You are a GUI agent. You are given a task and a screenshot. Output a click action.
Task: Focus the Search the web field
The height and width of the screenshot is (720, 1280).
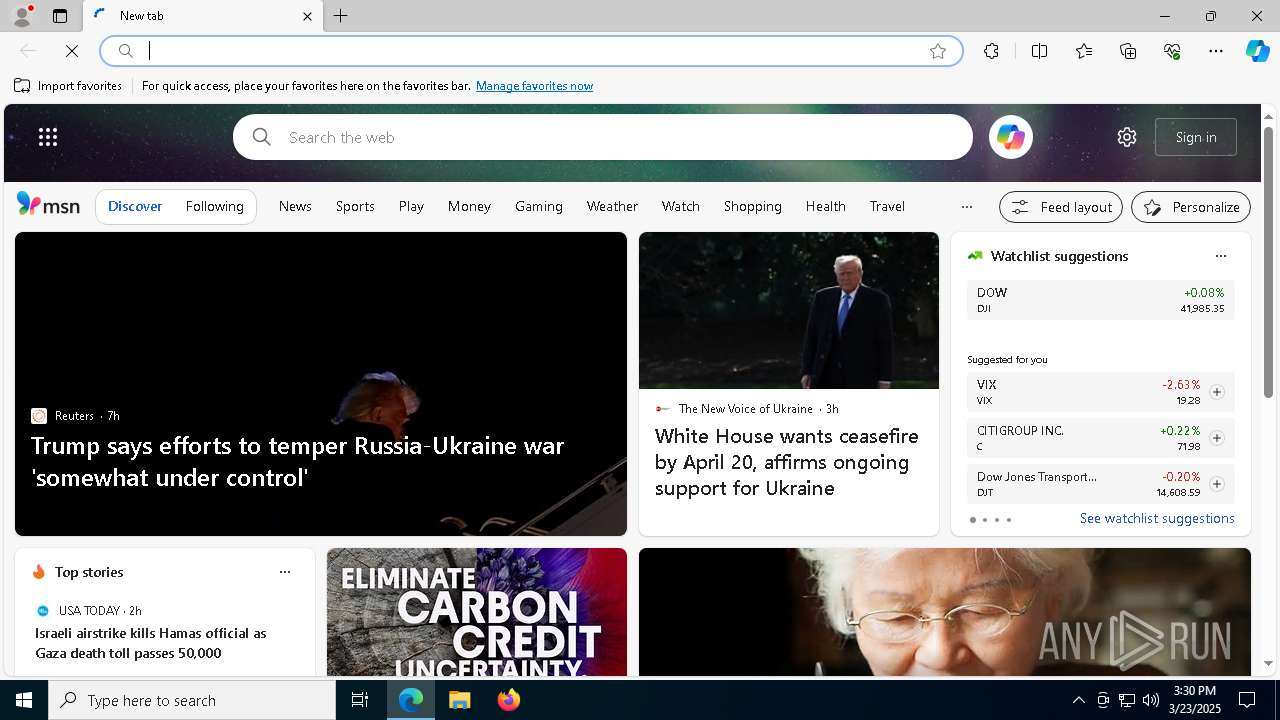pyautogui.click(x=603, y=137)
